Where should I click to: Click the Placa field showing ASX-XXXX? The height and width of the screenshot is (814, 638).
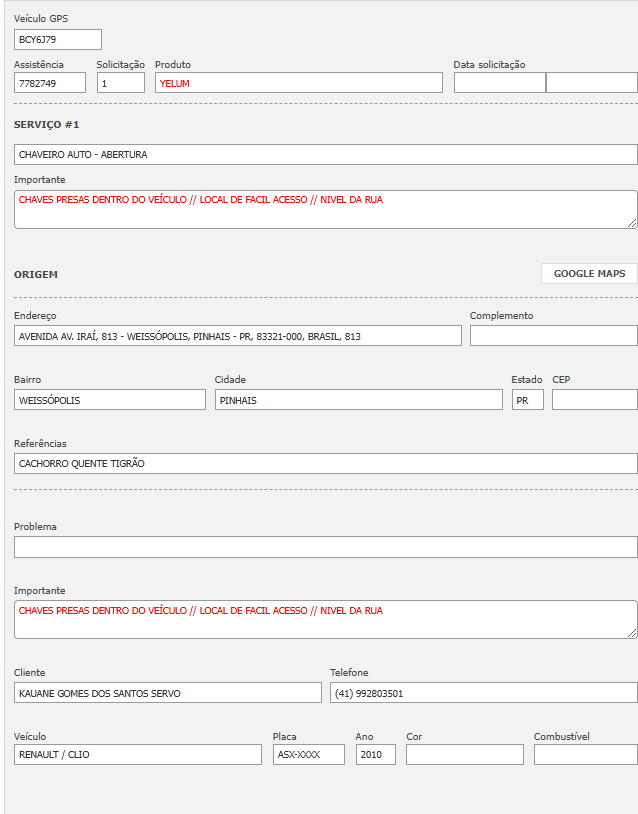coord(308,755)
